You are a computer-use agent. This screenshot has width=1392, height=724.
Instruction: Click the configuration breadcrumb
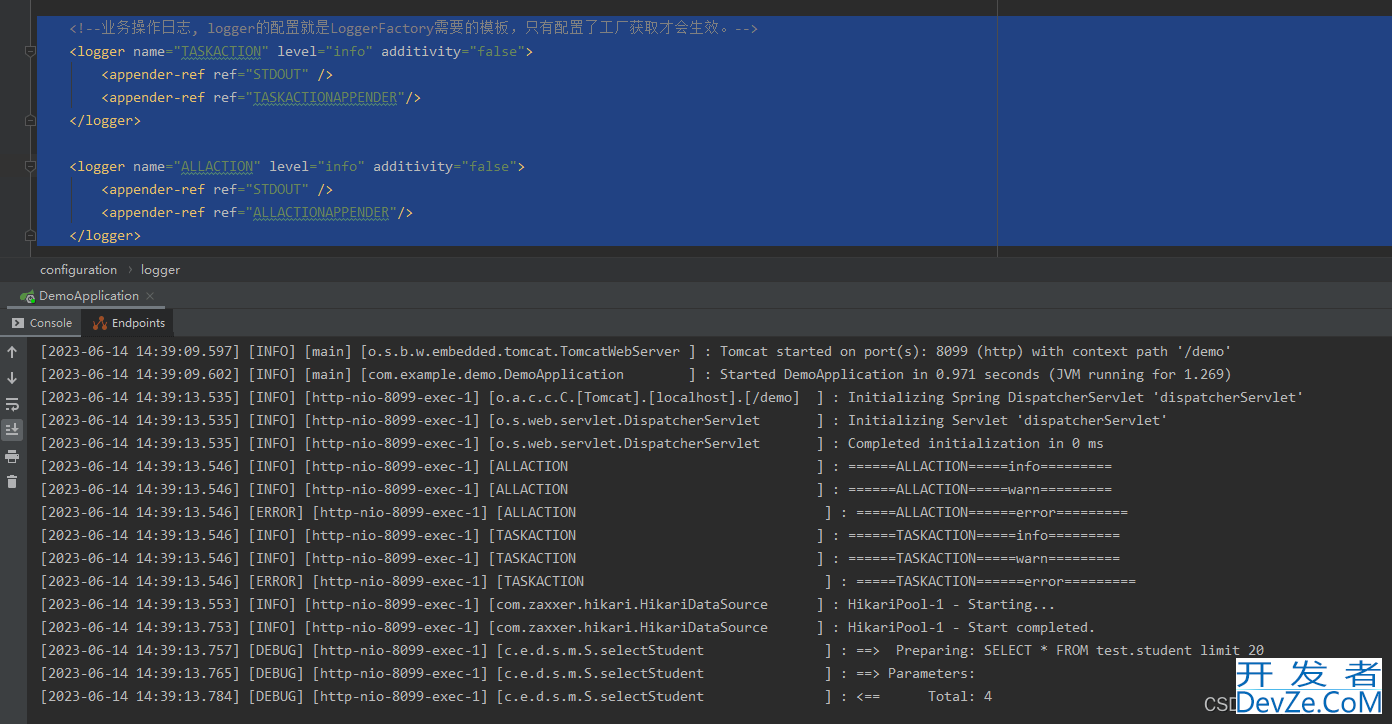tap(78, 270)
